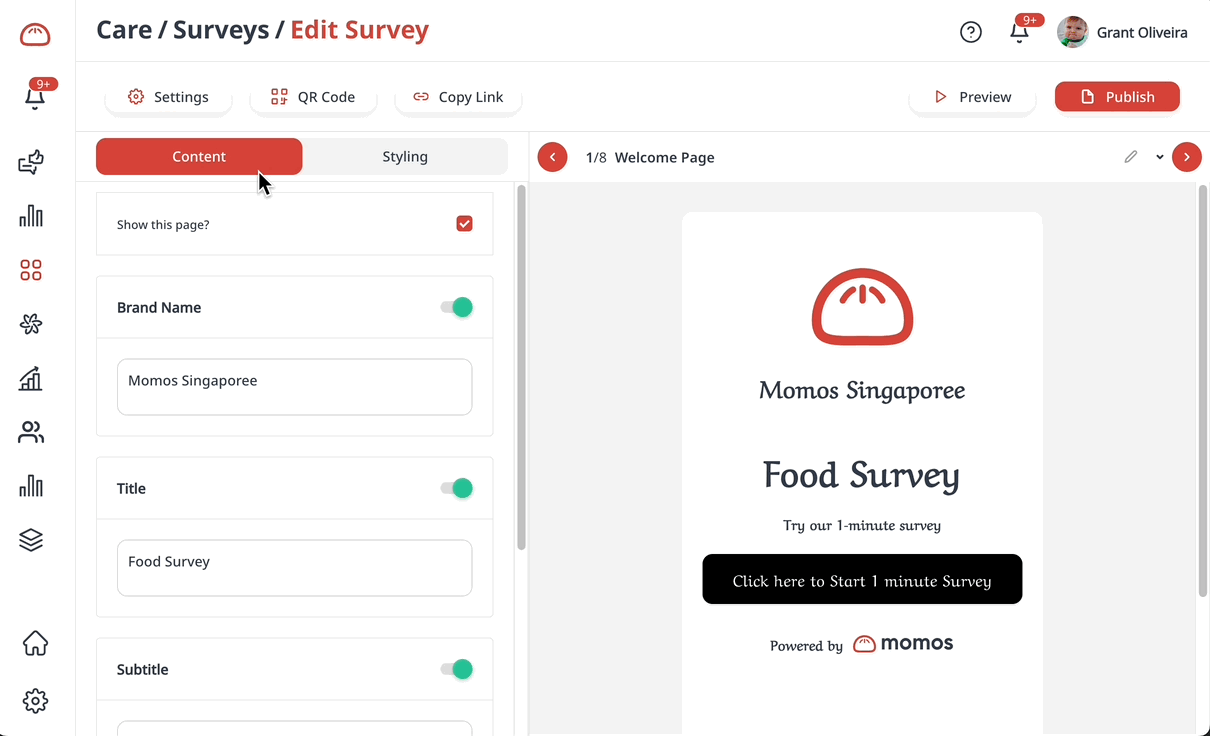This screenshot has height=736, width=1210.
Task: Click the red Publish button
Action: (x=1117, y=97)
